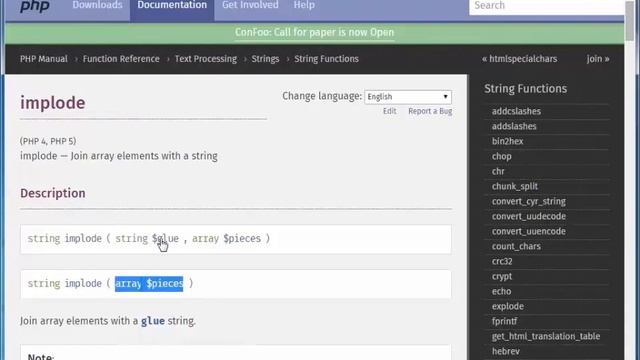Open addslashes in the sidebar
Image resolution: width=640 pixels, height=360 pixels.
point(514,126)
